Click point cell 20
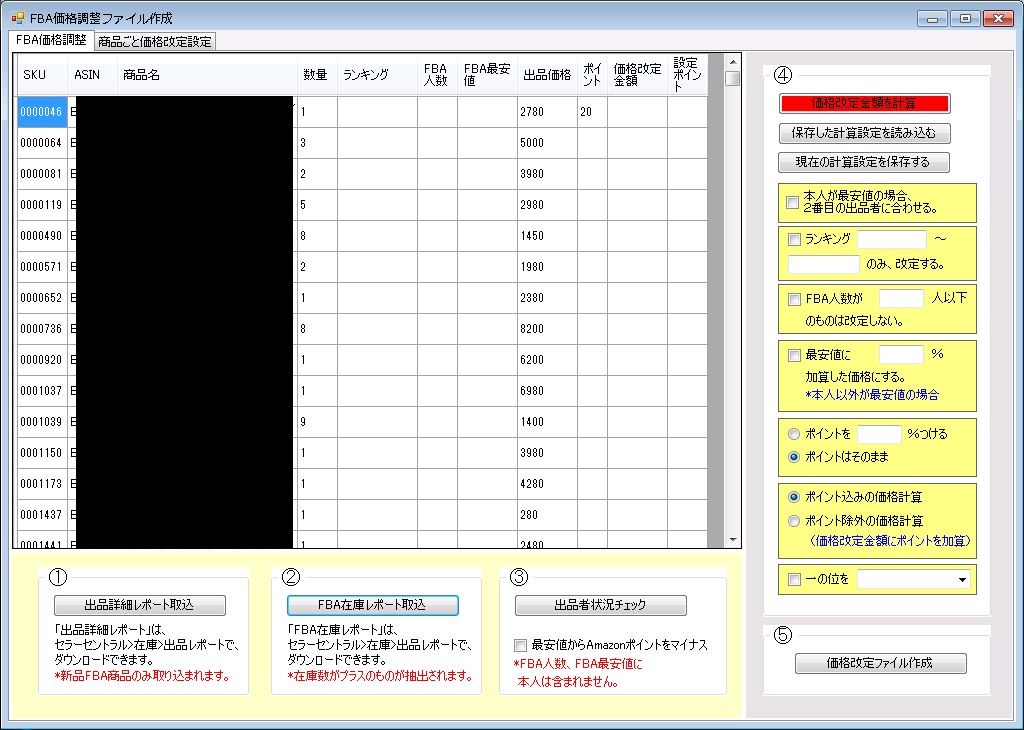1024x730 pixels. (x=592, y=112)
